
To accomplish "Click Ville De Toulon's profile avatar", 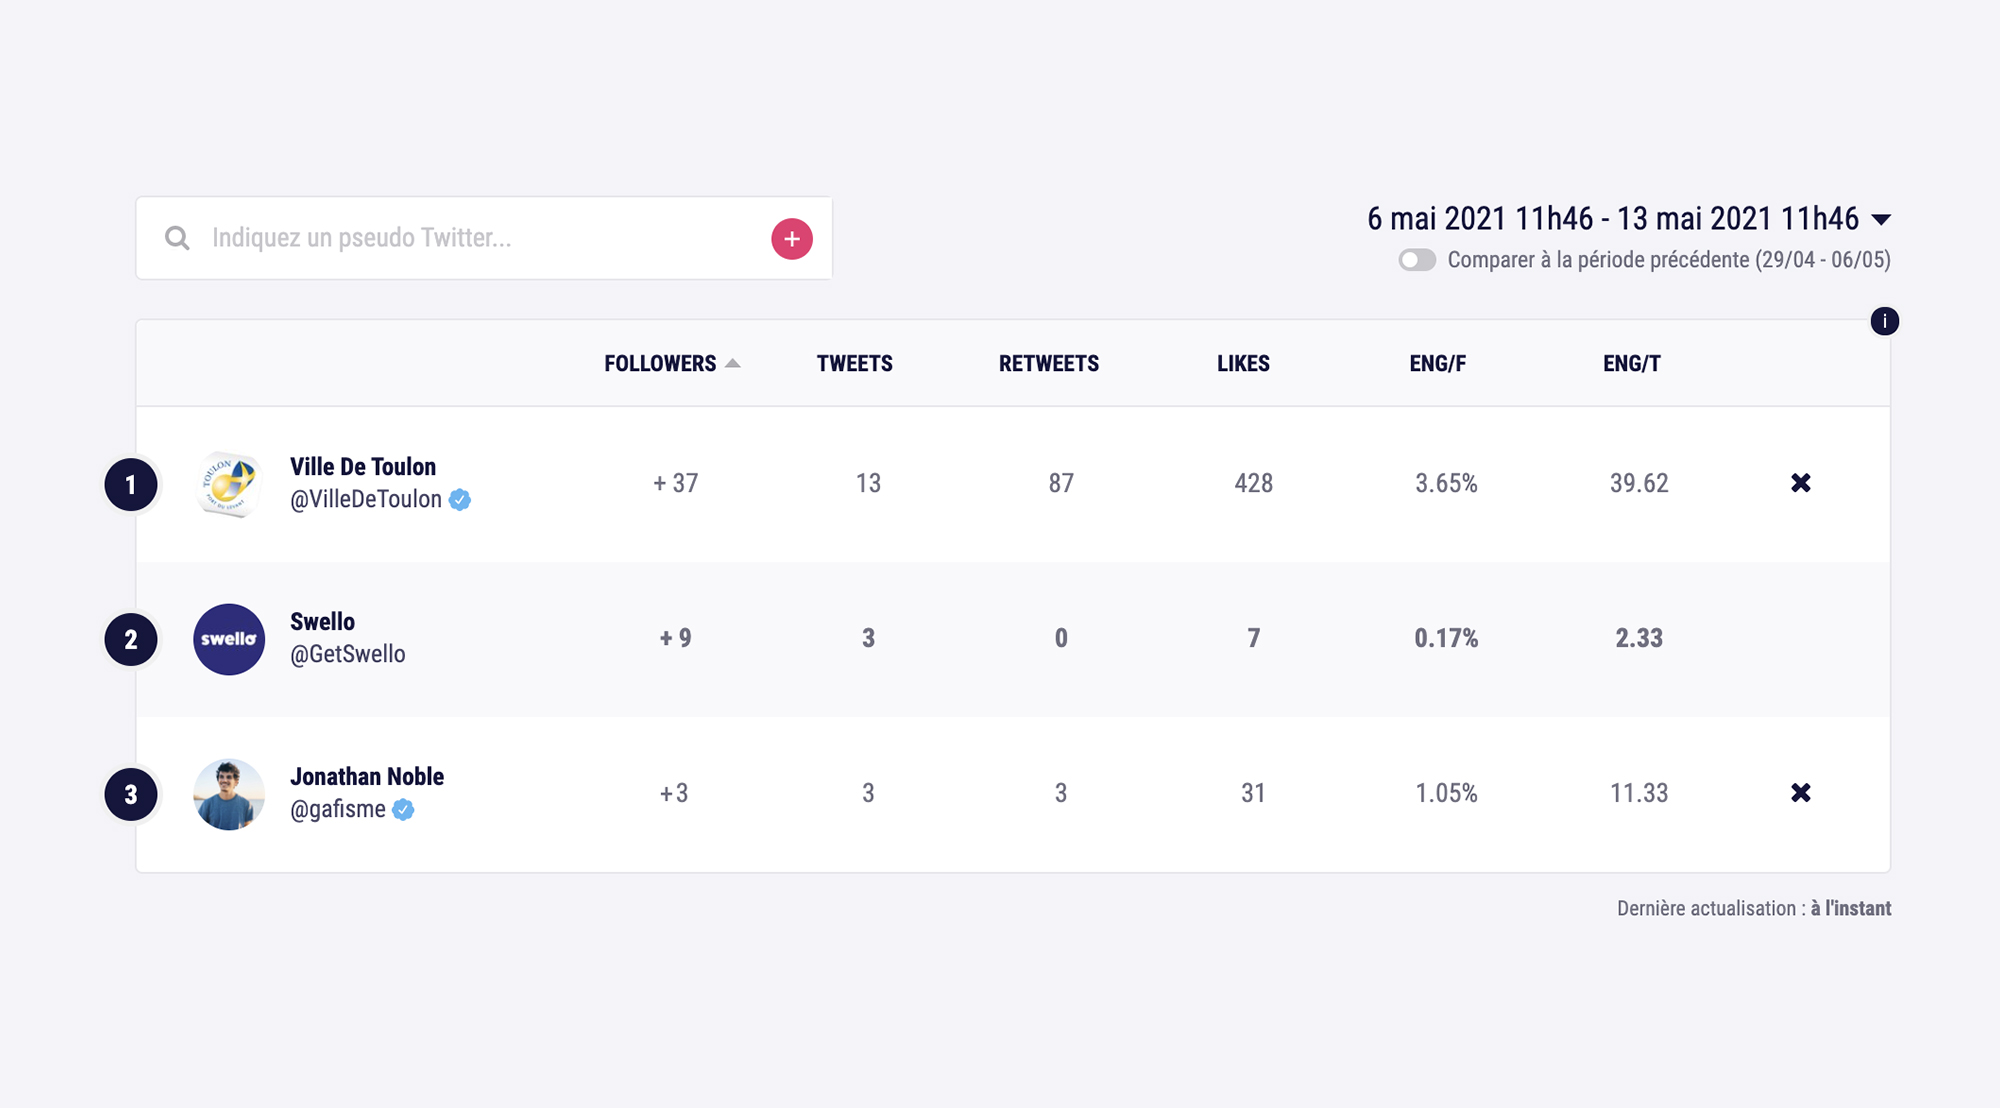I will pos(229,484).
